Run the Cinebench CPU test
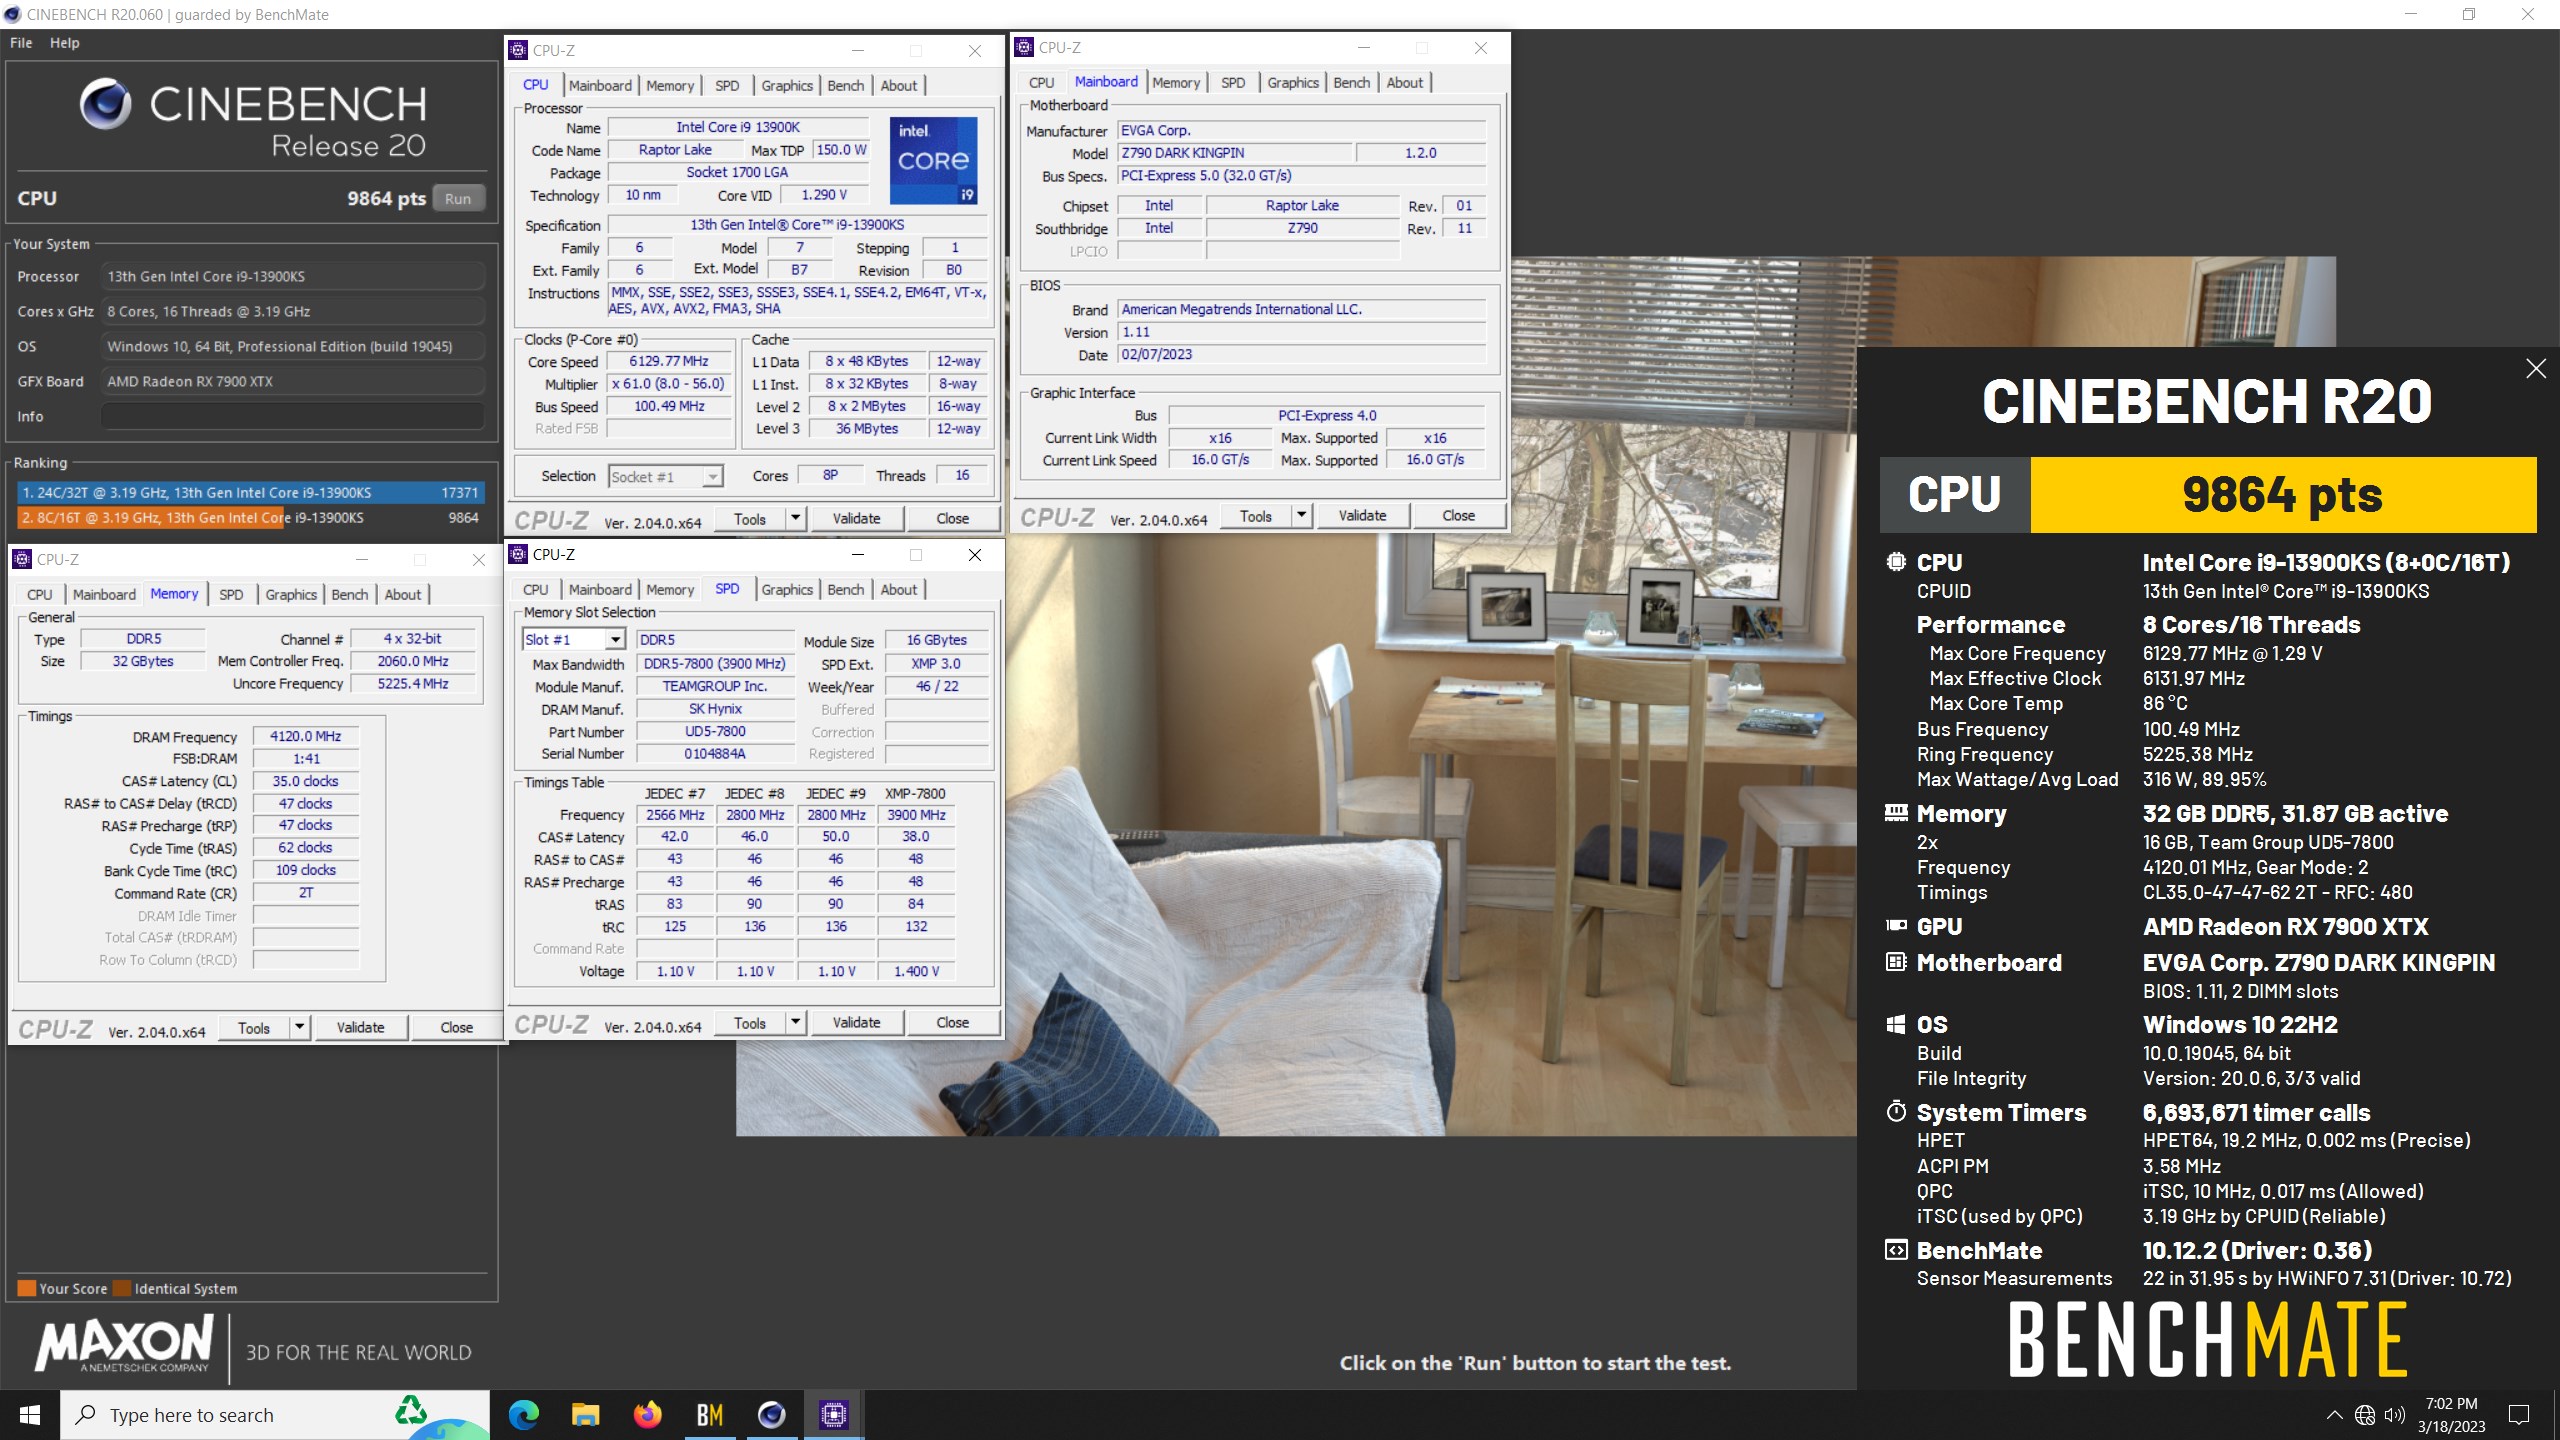Image resolution: width=2560 pixels, height=1440 pixels. [458, 198]
